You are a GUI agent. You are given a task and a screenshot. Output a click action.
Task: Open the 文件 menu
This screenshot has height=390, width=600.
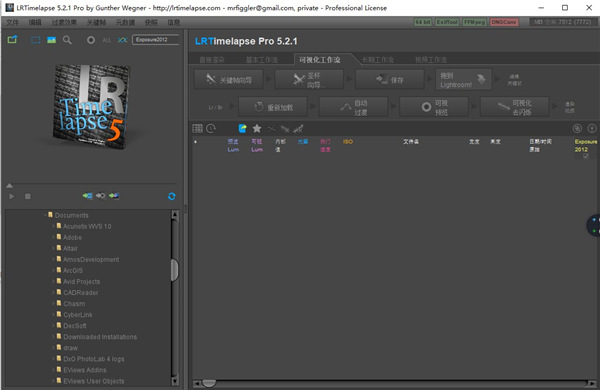[x=12, y=22]
